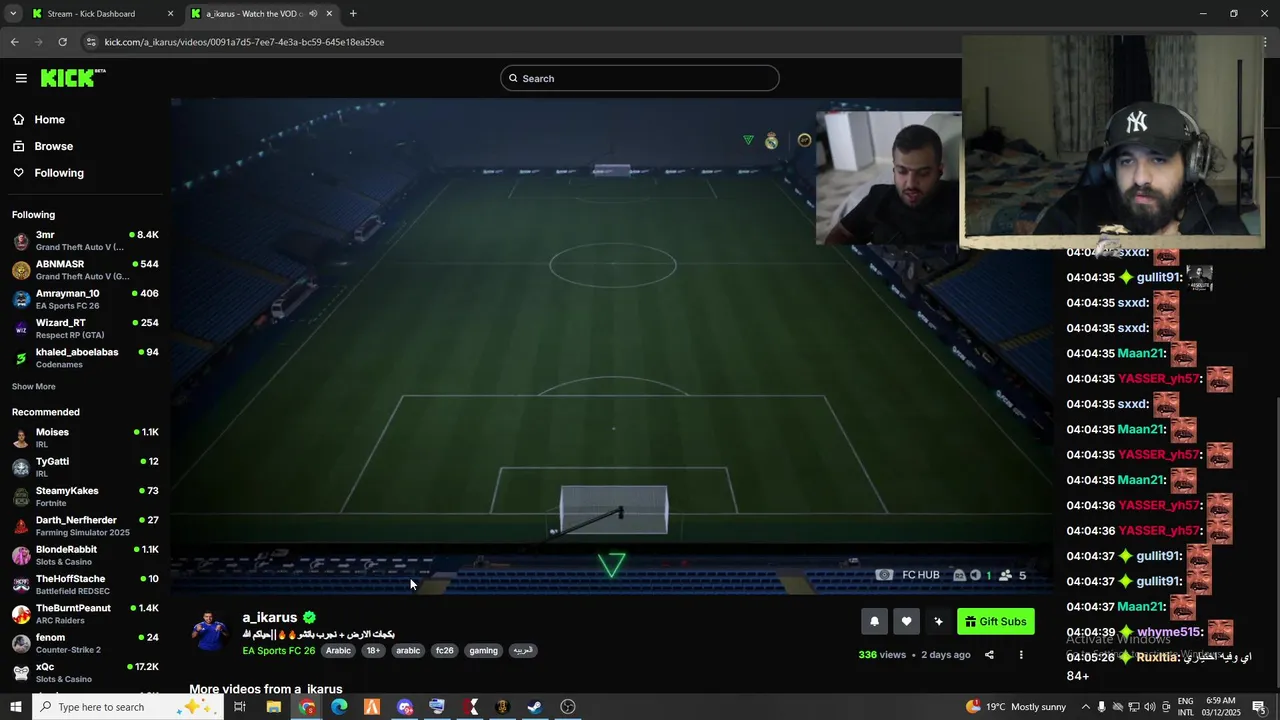This screenshot has height=720, width=1280.
Task: Click the sparkle subscribe icon button
Action: 938,622
